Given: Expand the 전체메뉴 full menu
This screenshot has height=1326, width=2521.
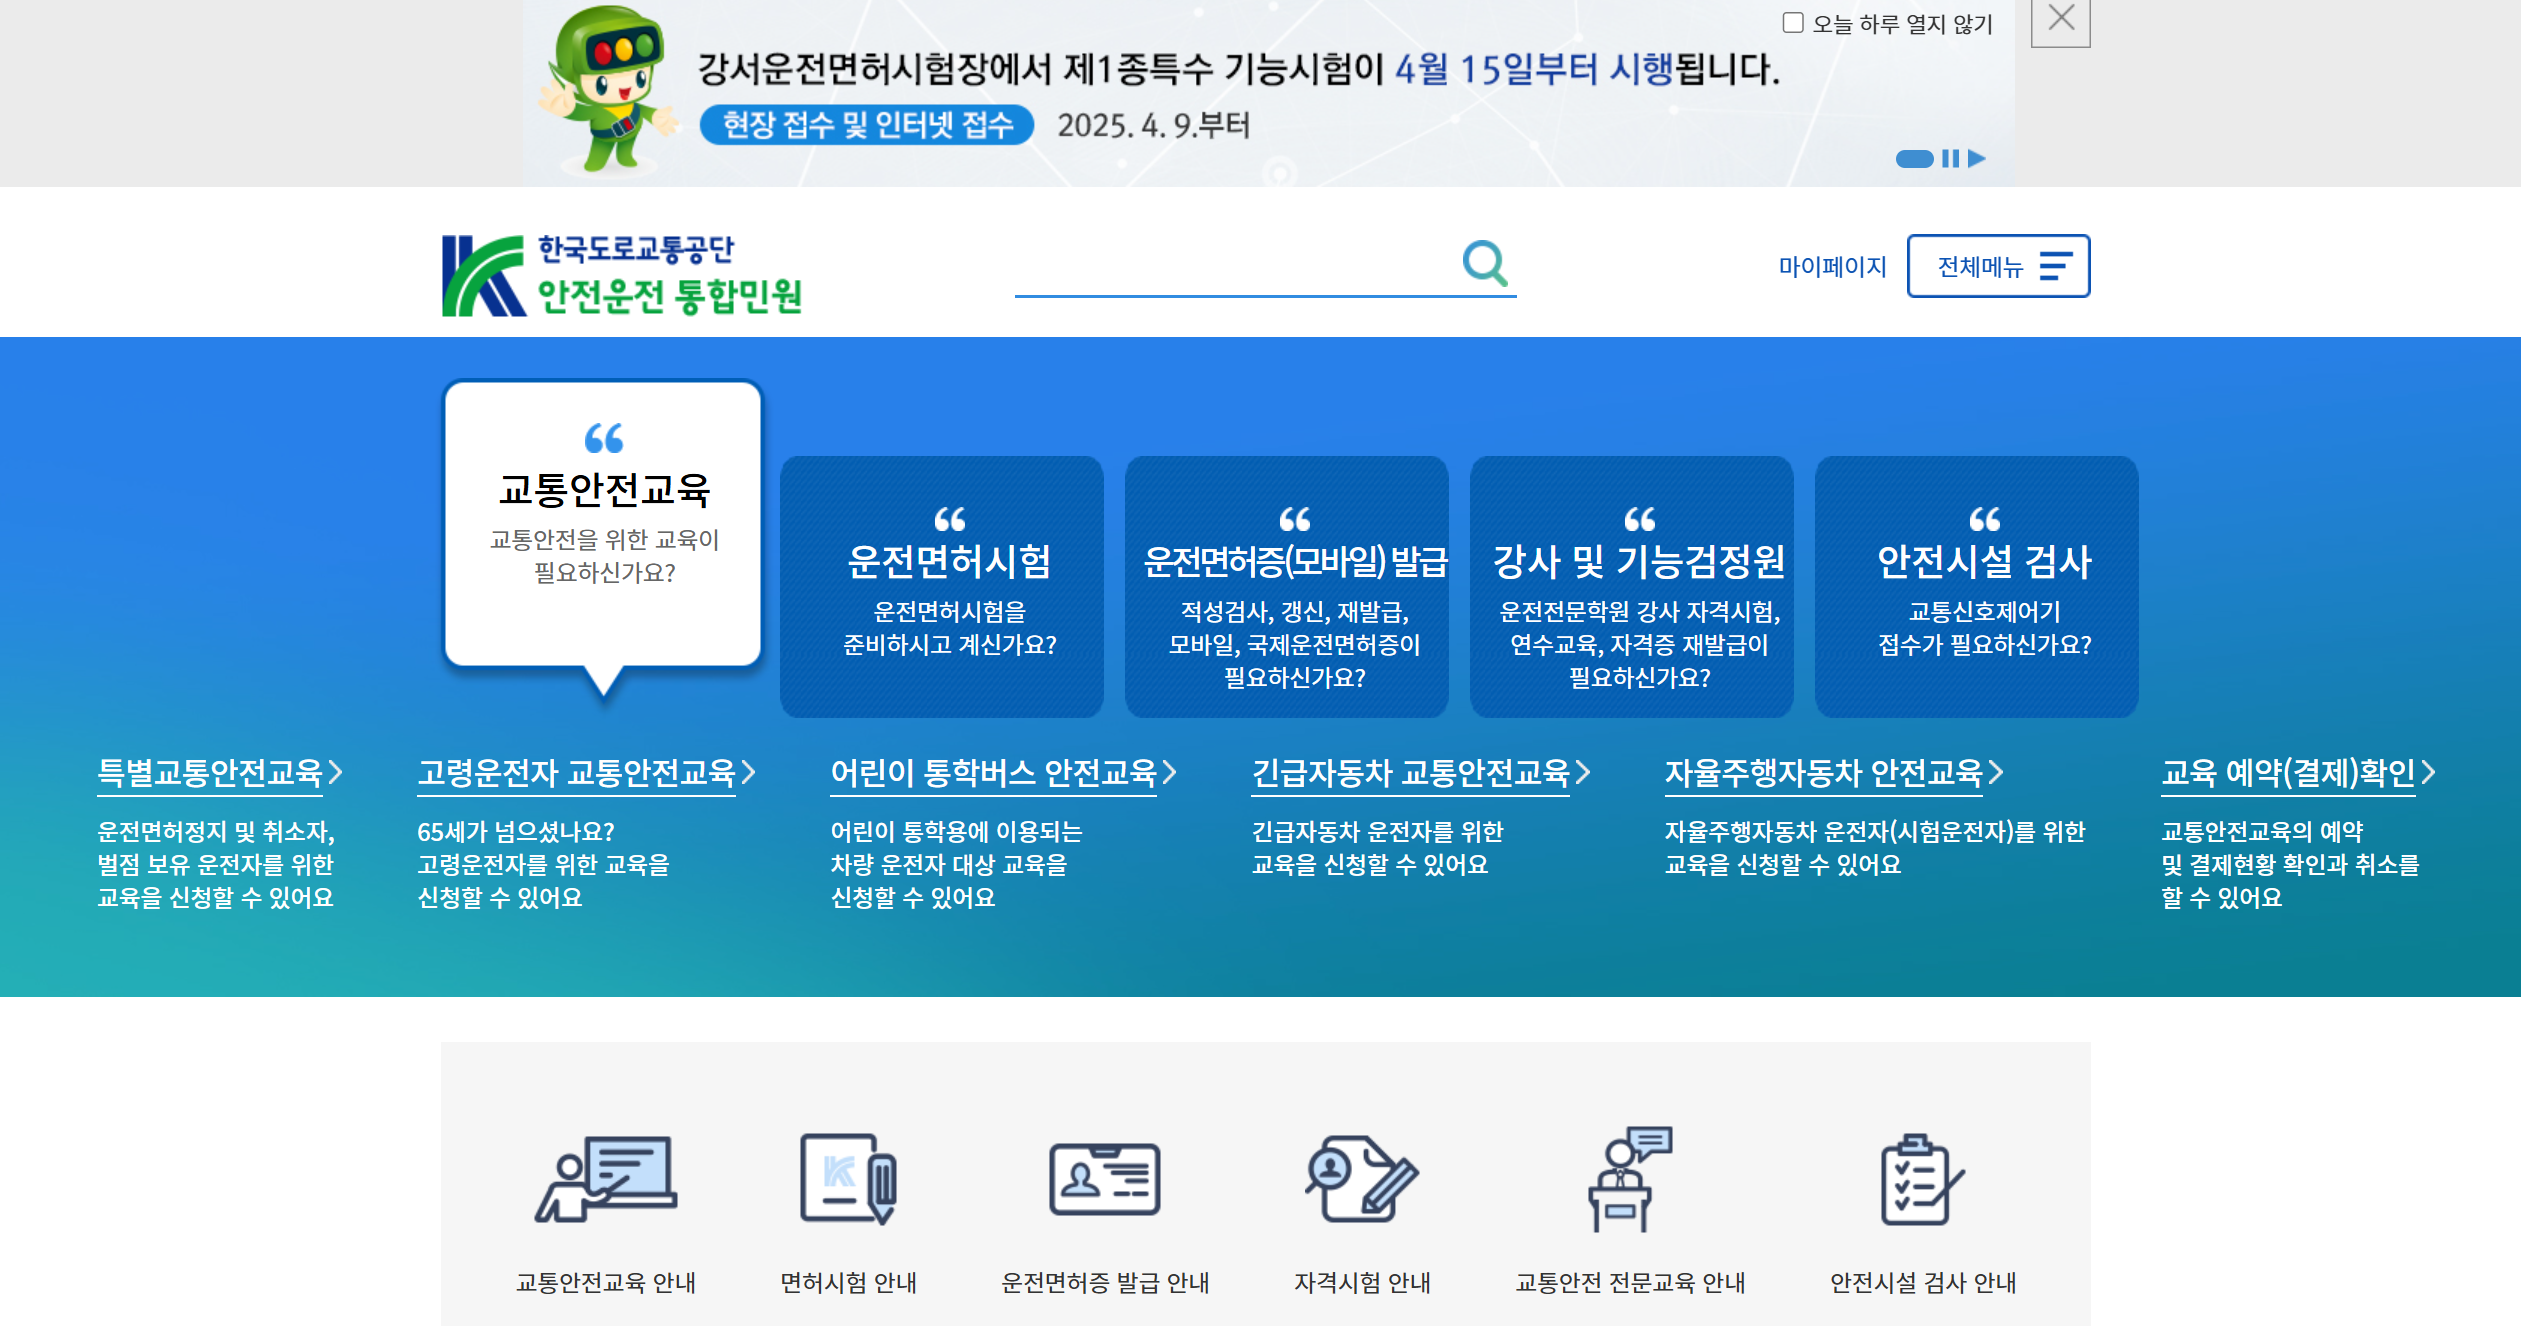Looking at the screenshot, I should 1997,266.
